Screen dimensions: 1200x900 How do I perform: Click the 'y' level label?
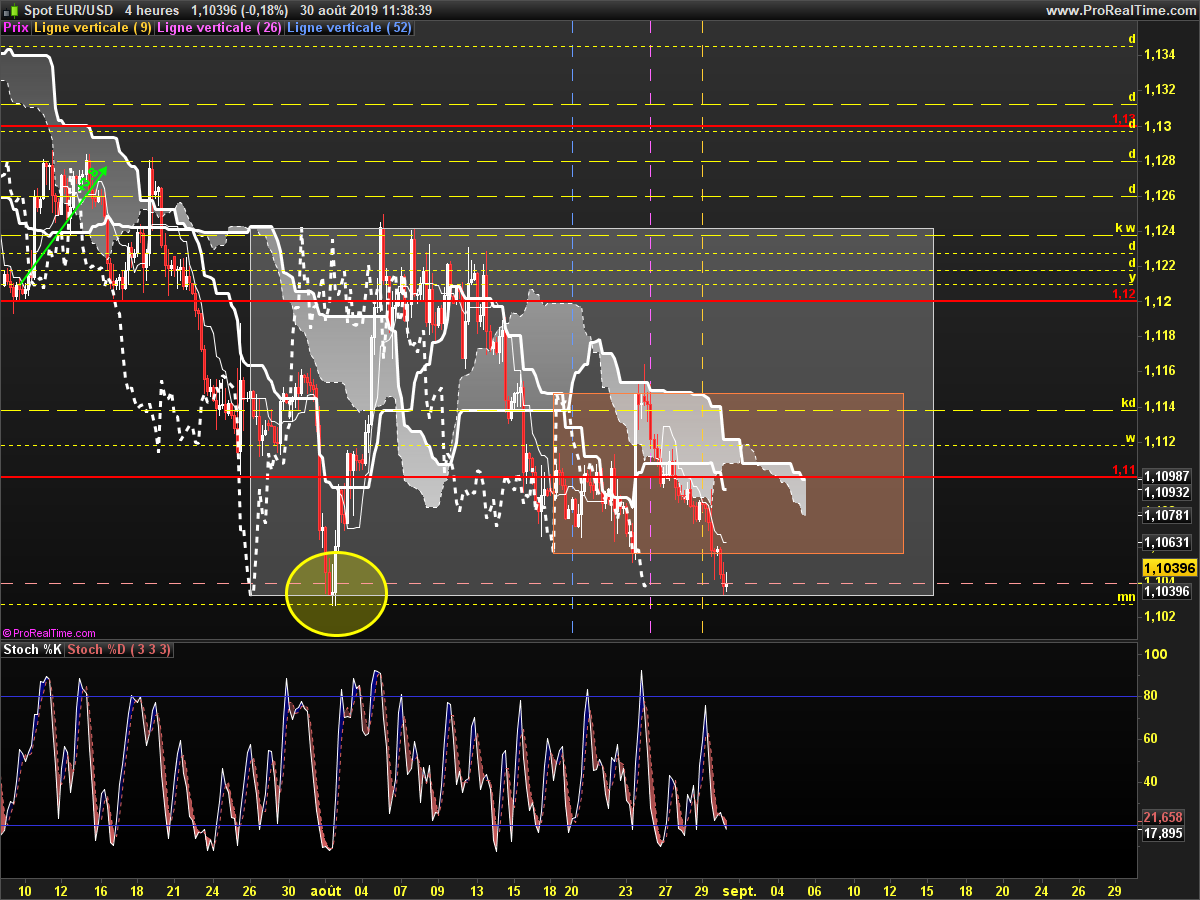tap(1132, 277)
